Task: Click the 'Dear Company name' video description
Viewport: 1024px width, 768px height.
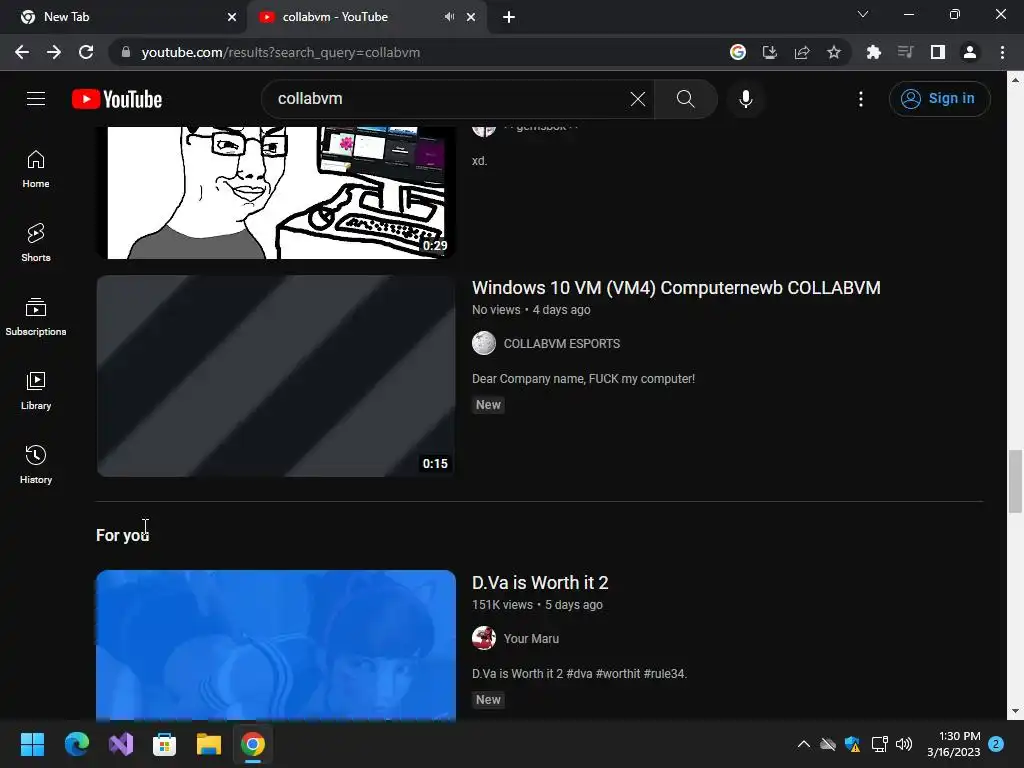Action: click(x=583, y=379)
